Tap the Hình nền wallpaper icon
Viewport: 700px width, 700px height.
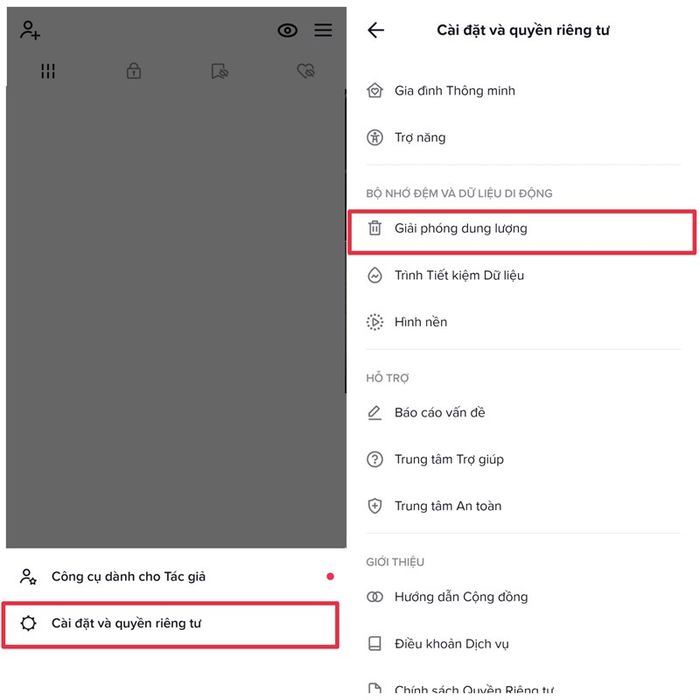pyautogui.click(x=375, y=322)
